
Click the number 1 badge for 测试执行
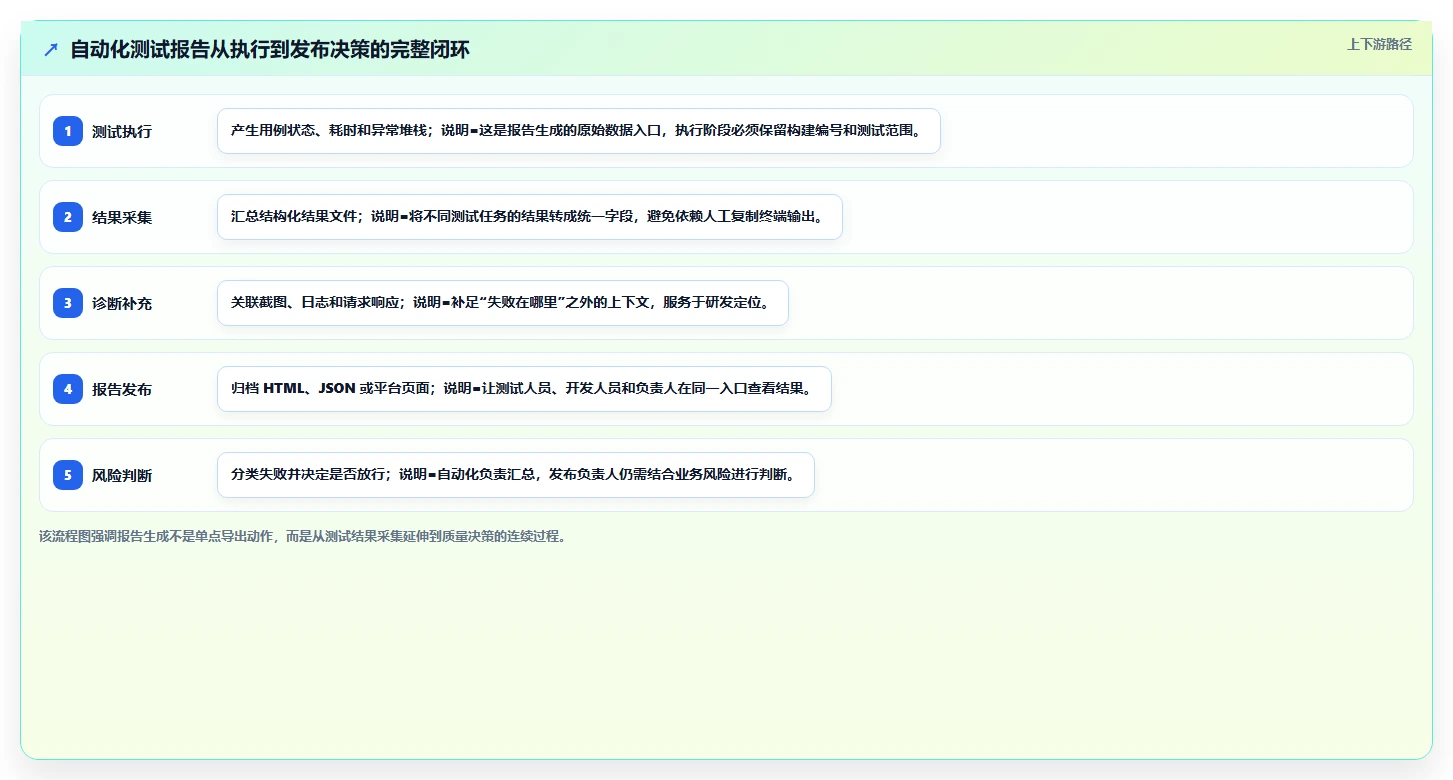click(x=68, y=130)
